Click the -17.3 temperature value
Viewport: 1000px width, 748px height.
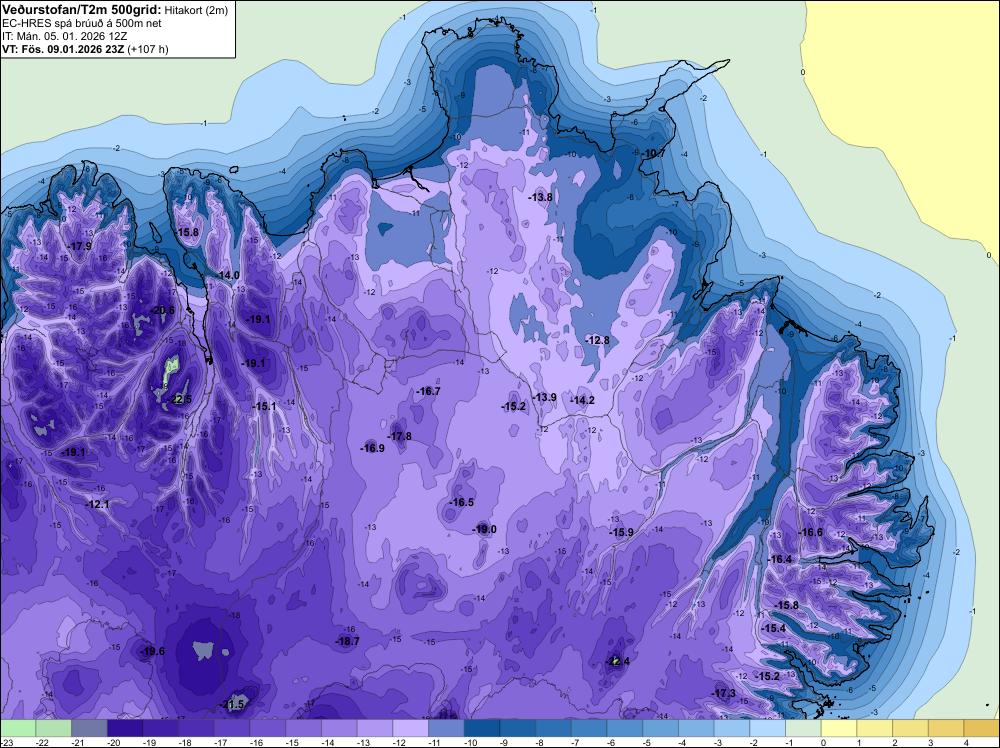pyautogui.click(x=724, y=693)
